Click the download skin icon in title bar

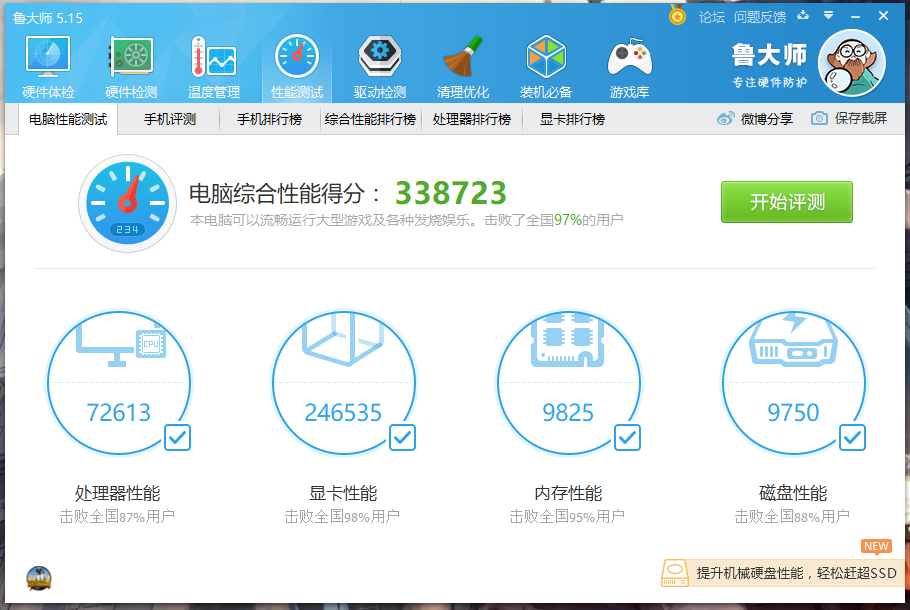803,16
